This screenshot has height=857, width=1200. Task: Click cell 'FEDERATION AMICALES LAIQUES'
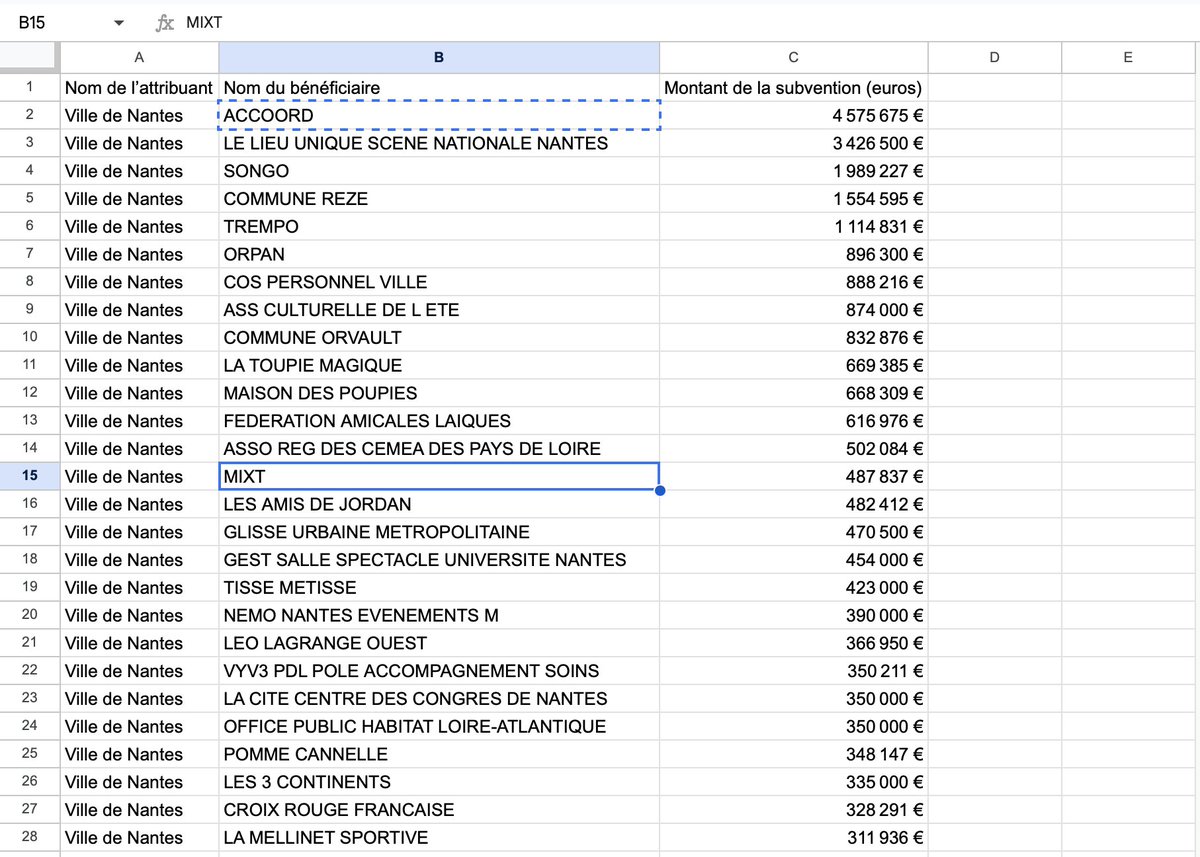[x=439, y=421]
